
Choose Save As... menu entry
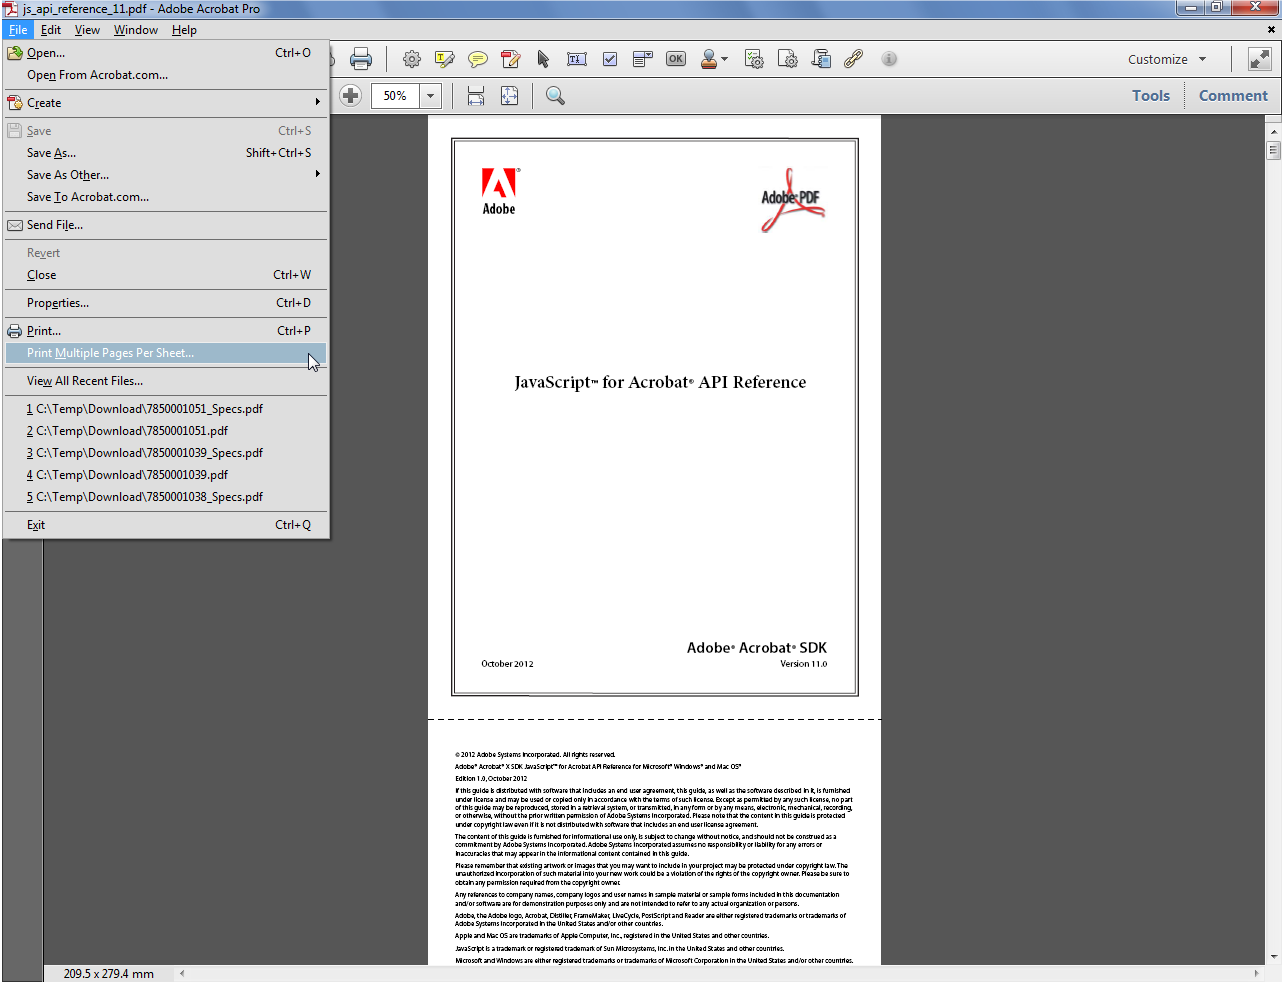[x=166, y=153]
